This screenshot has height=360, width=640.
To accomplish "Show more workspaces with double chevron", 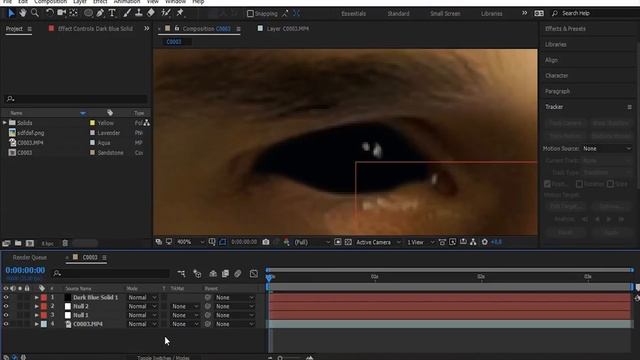I will pyautogui.click(x=524, y=13).
